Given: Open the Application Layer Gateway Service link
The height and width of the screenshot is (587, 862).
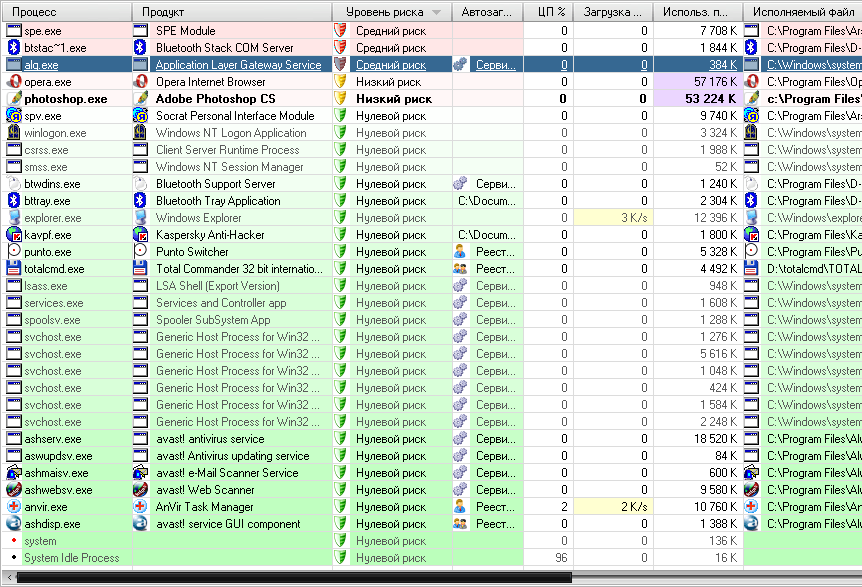Looking at the screenshot, I should (x=238, y=65).
